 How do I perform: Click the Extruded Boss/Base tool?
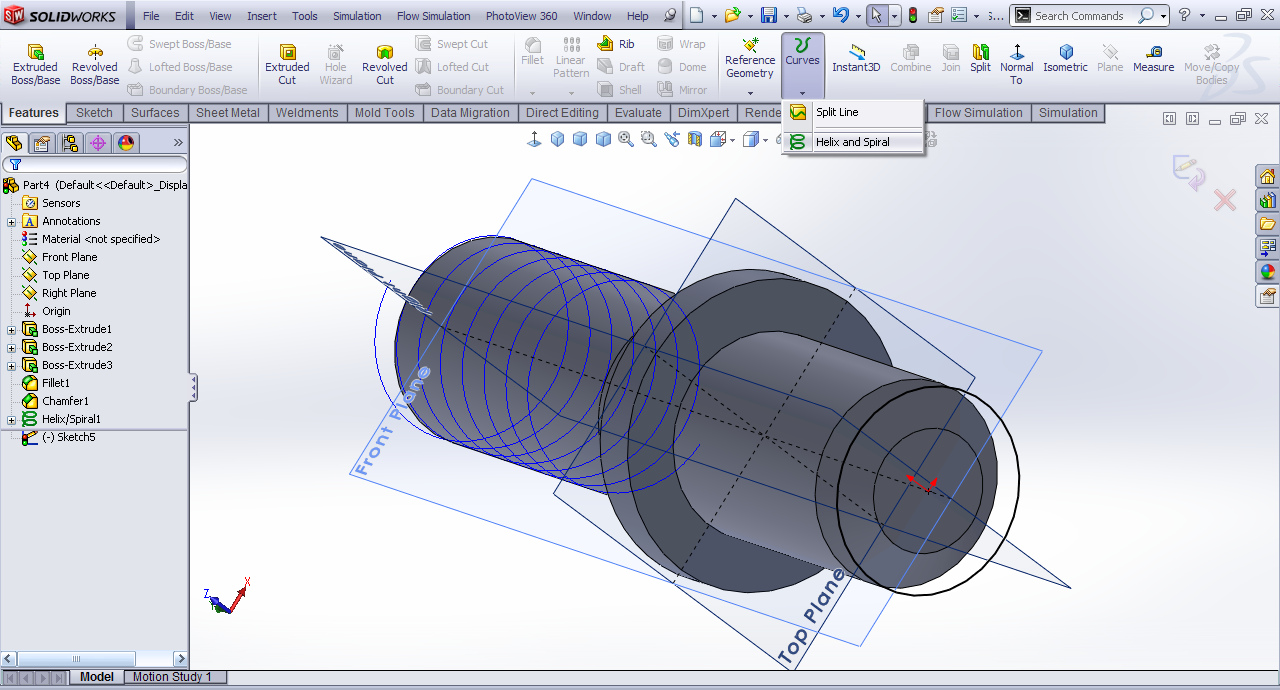[35, 64]
